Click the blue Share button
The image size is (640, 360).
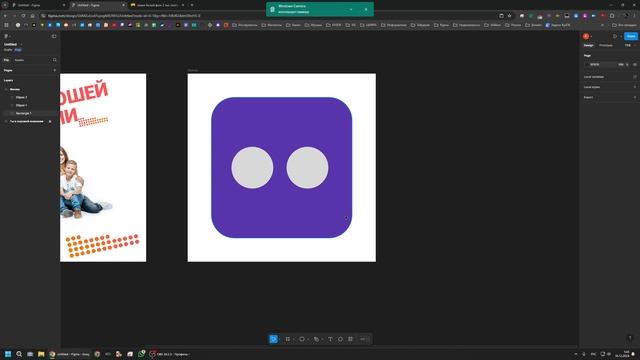point(631,36)
